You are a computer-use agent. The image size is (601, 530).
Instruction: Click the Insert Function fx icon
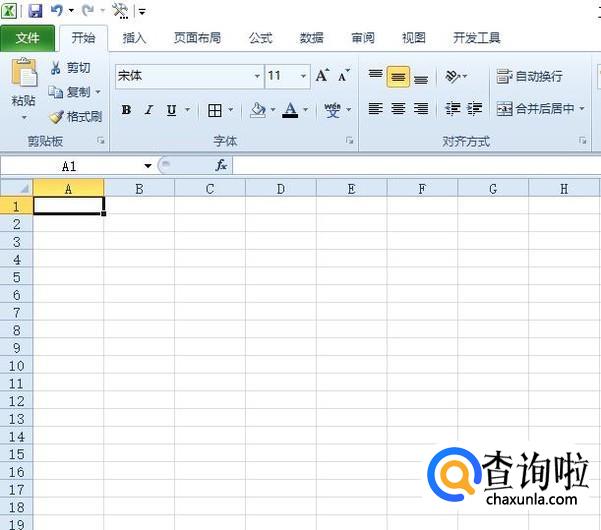[221, 166]
